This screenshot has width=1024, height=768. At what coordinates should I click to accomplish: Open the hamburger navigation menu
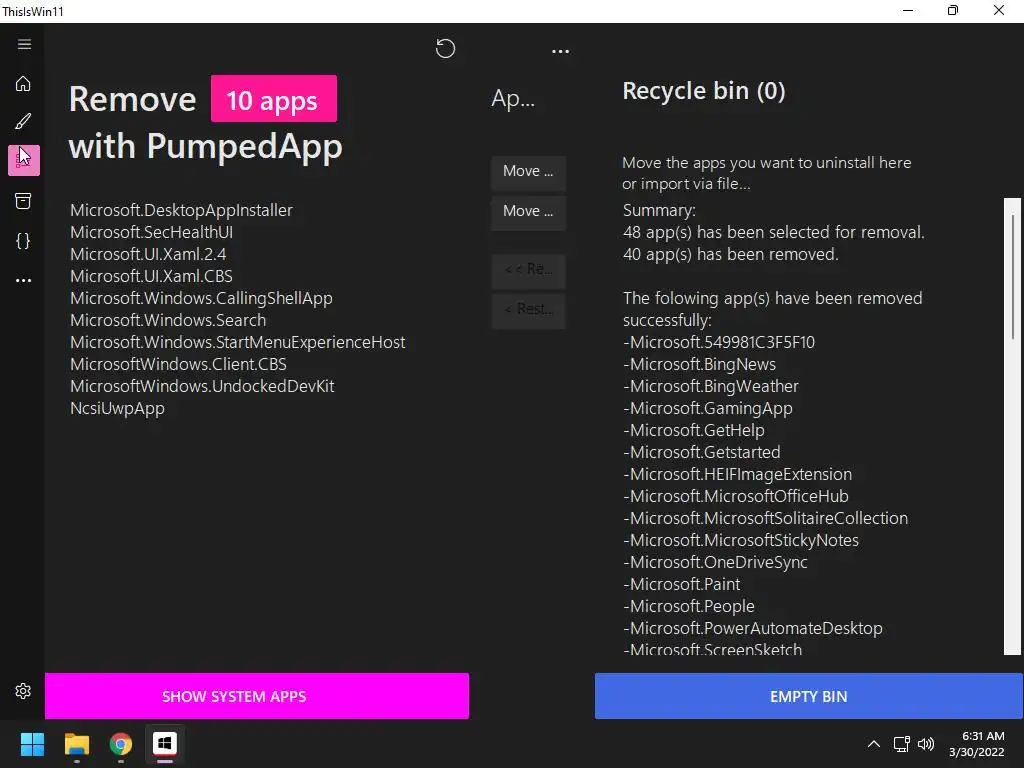[x=24, y=44]
